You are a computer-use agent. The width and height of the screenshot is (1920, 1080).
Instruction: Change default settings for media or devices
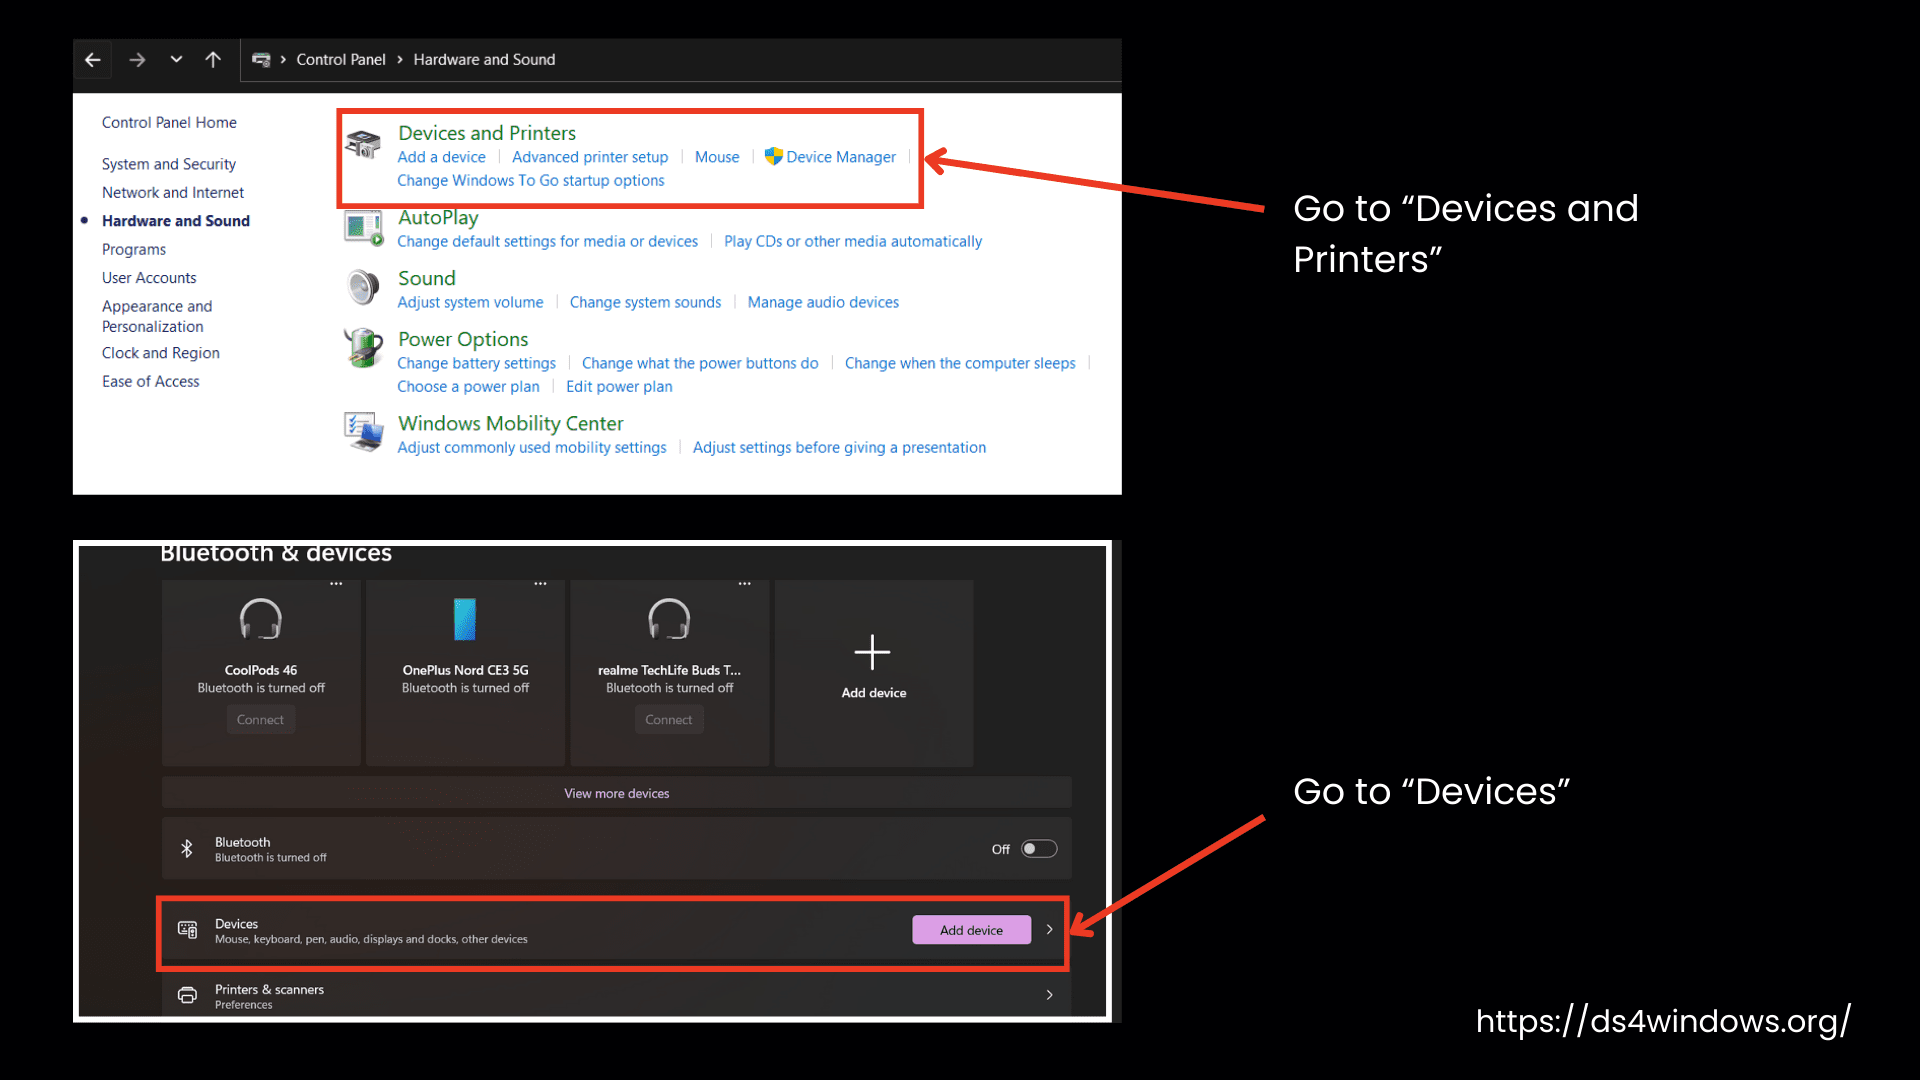[x=547, y=242]
